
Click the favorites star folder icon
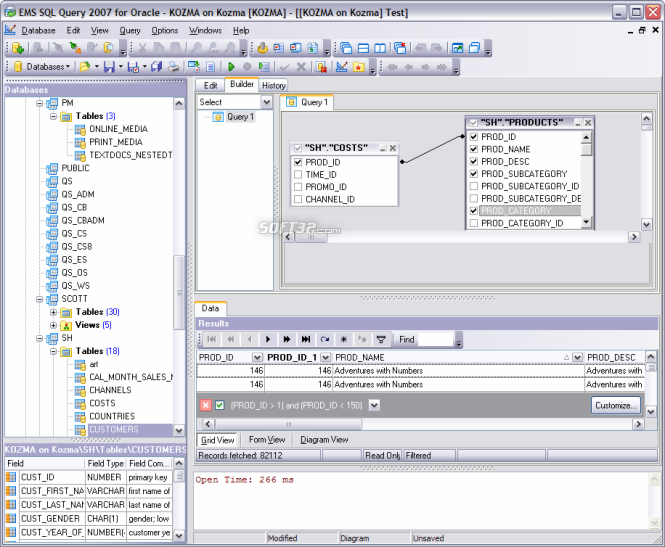coord(359,67)
